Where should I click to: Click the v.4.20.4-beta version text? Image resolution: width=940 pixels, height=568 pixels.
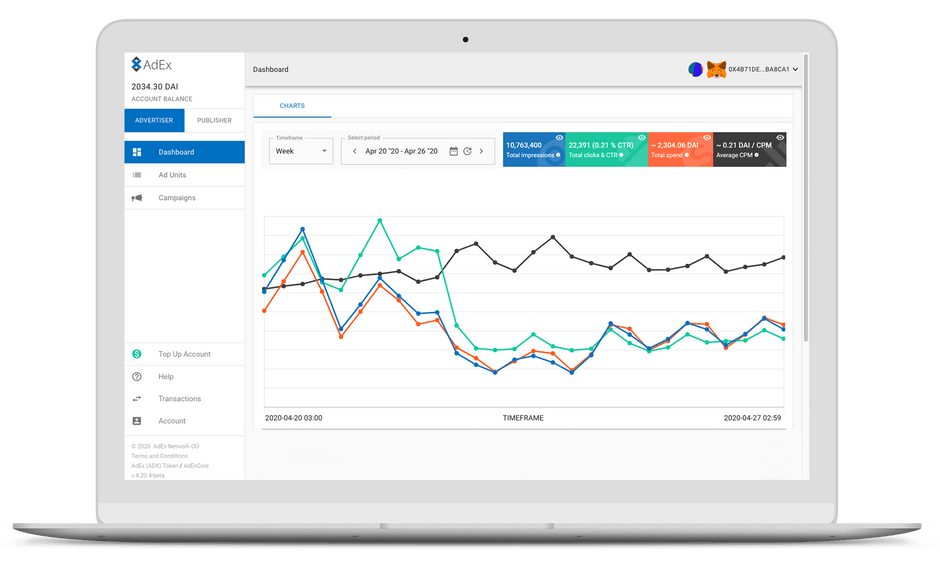tap(147, 476)
